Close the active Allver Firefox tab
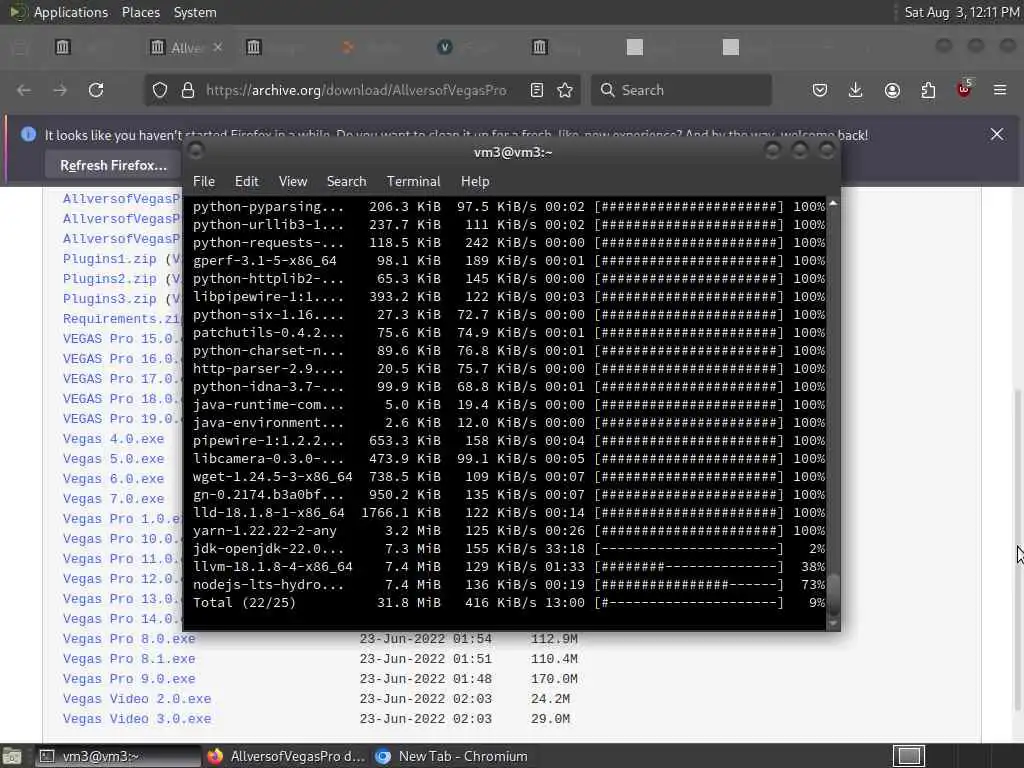 [217, 47]
